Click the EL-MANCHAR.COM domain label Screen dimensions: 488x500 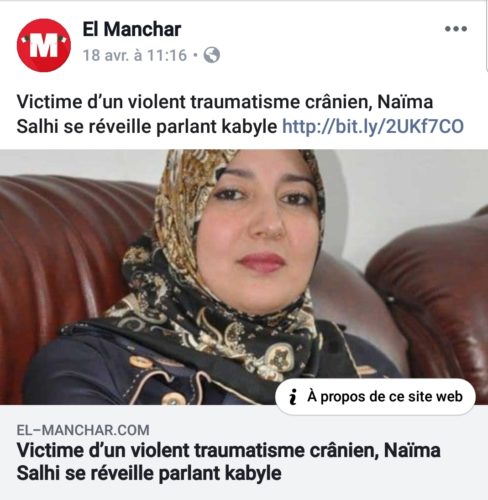[x=83, y=430]
